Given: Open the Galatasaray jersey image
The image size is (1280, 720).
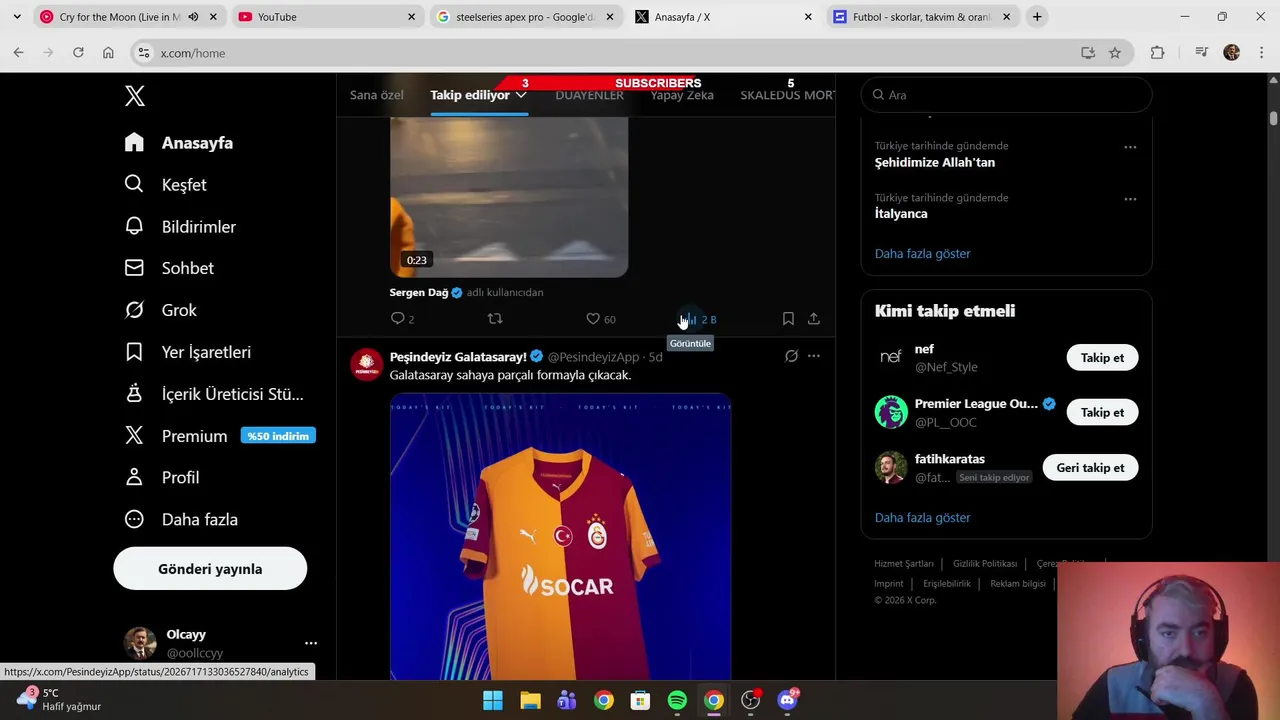Looking at the screenshot, I should (x=560, y=537).
